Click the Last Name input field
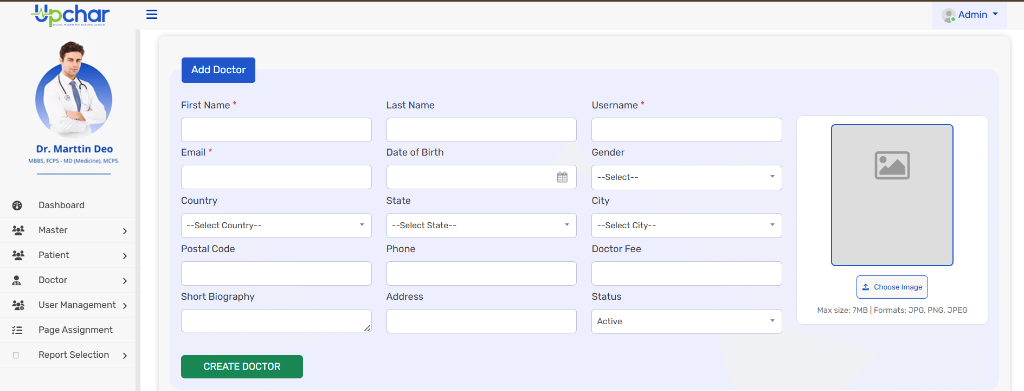Viewport: 1024px width, 391px height. point(481,129)
